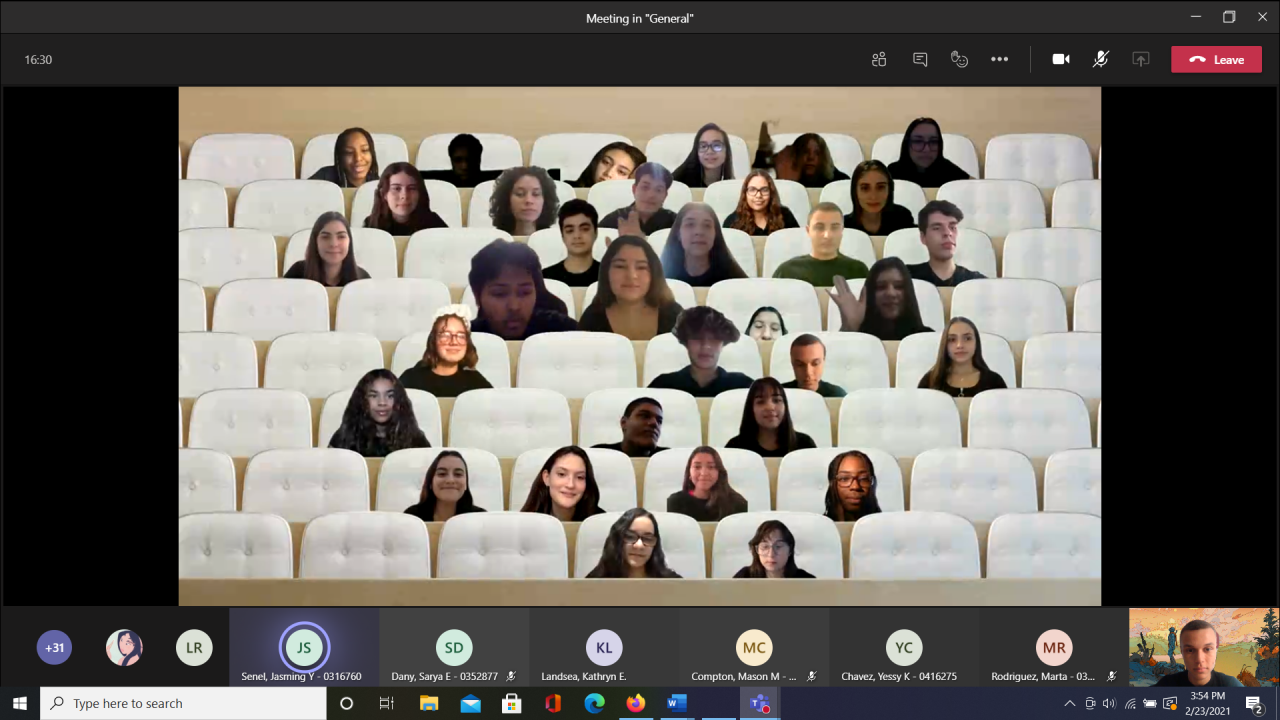Select the participant photo avatar next to +31
Viewport: 1280px width, 720px height.
click(124, 647)
